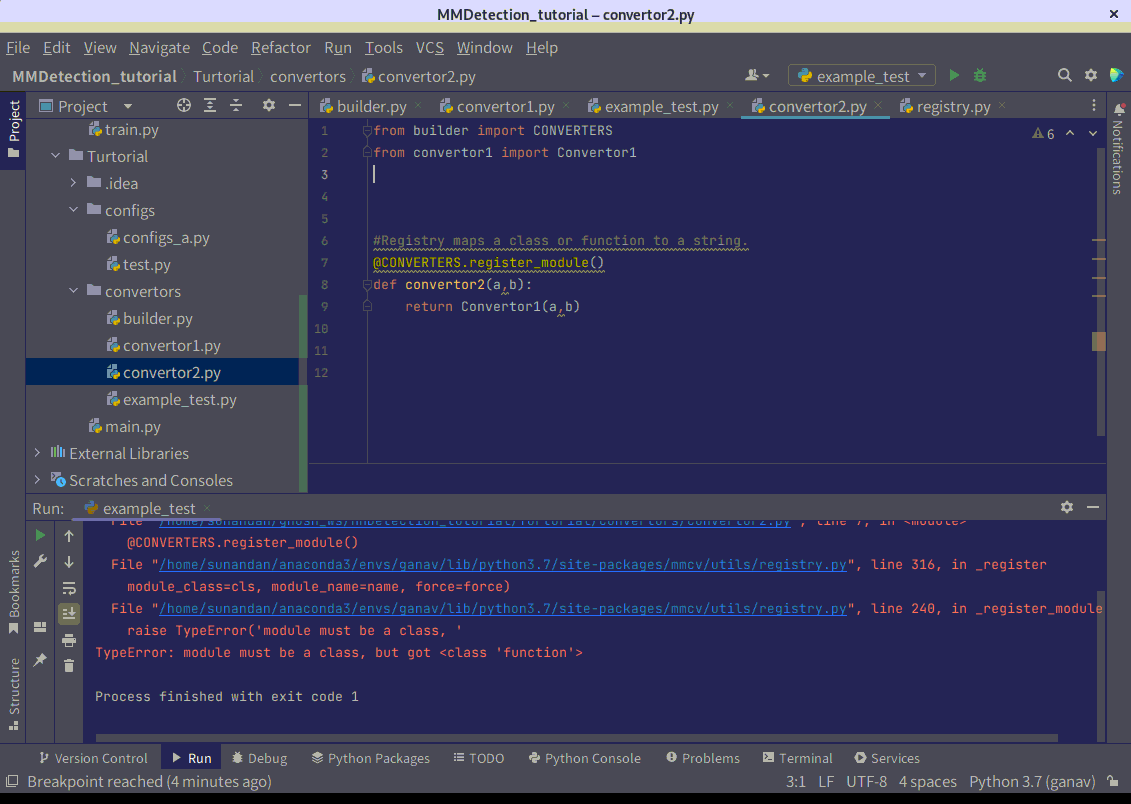
Task: Pin the Run tool window tab
Action: [x=38, y=661]
